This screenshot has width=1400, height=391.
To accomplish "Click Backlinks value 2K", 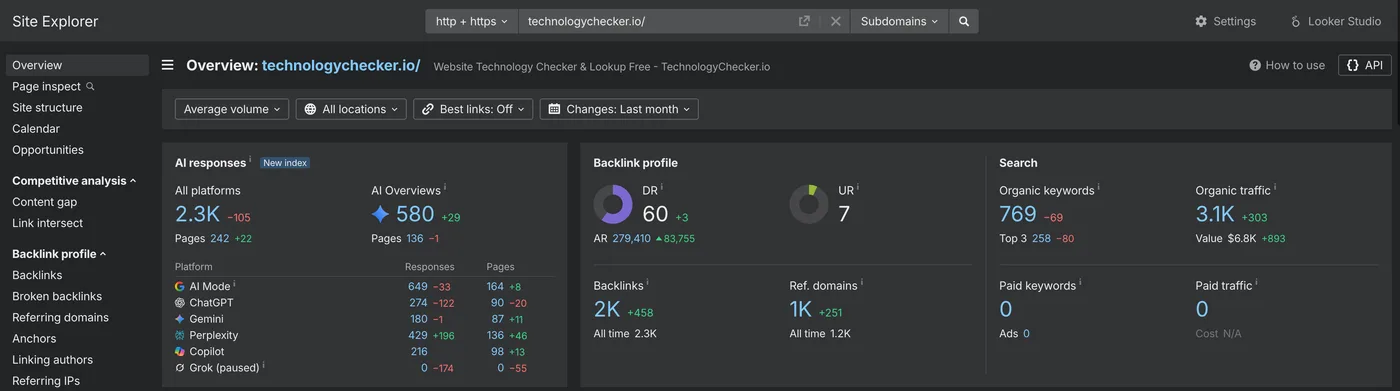I will tap(607, 310).
